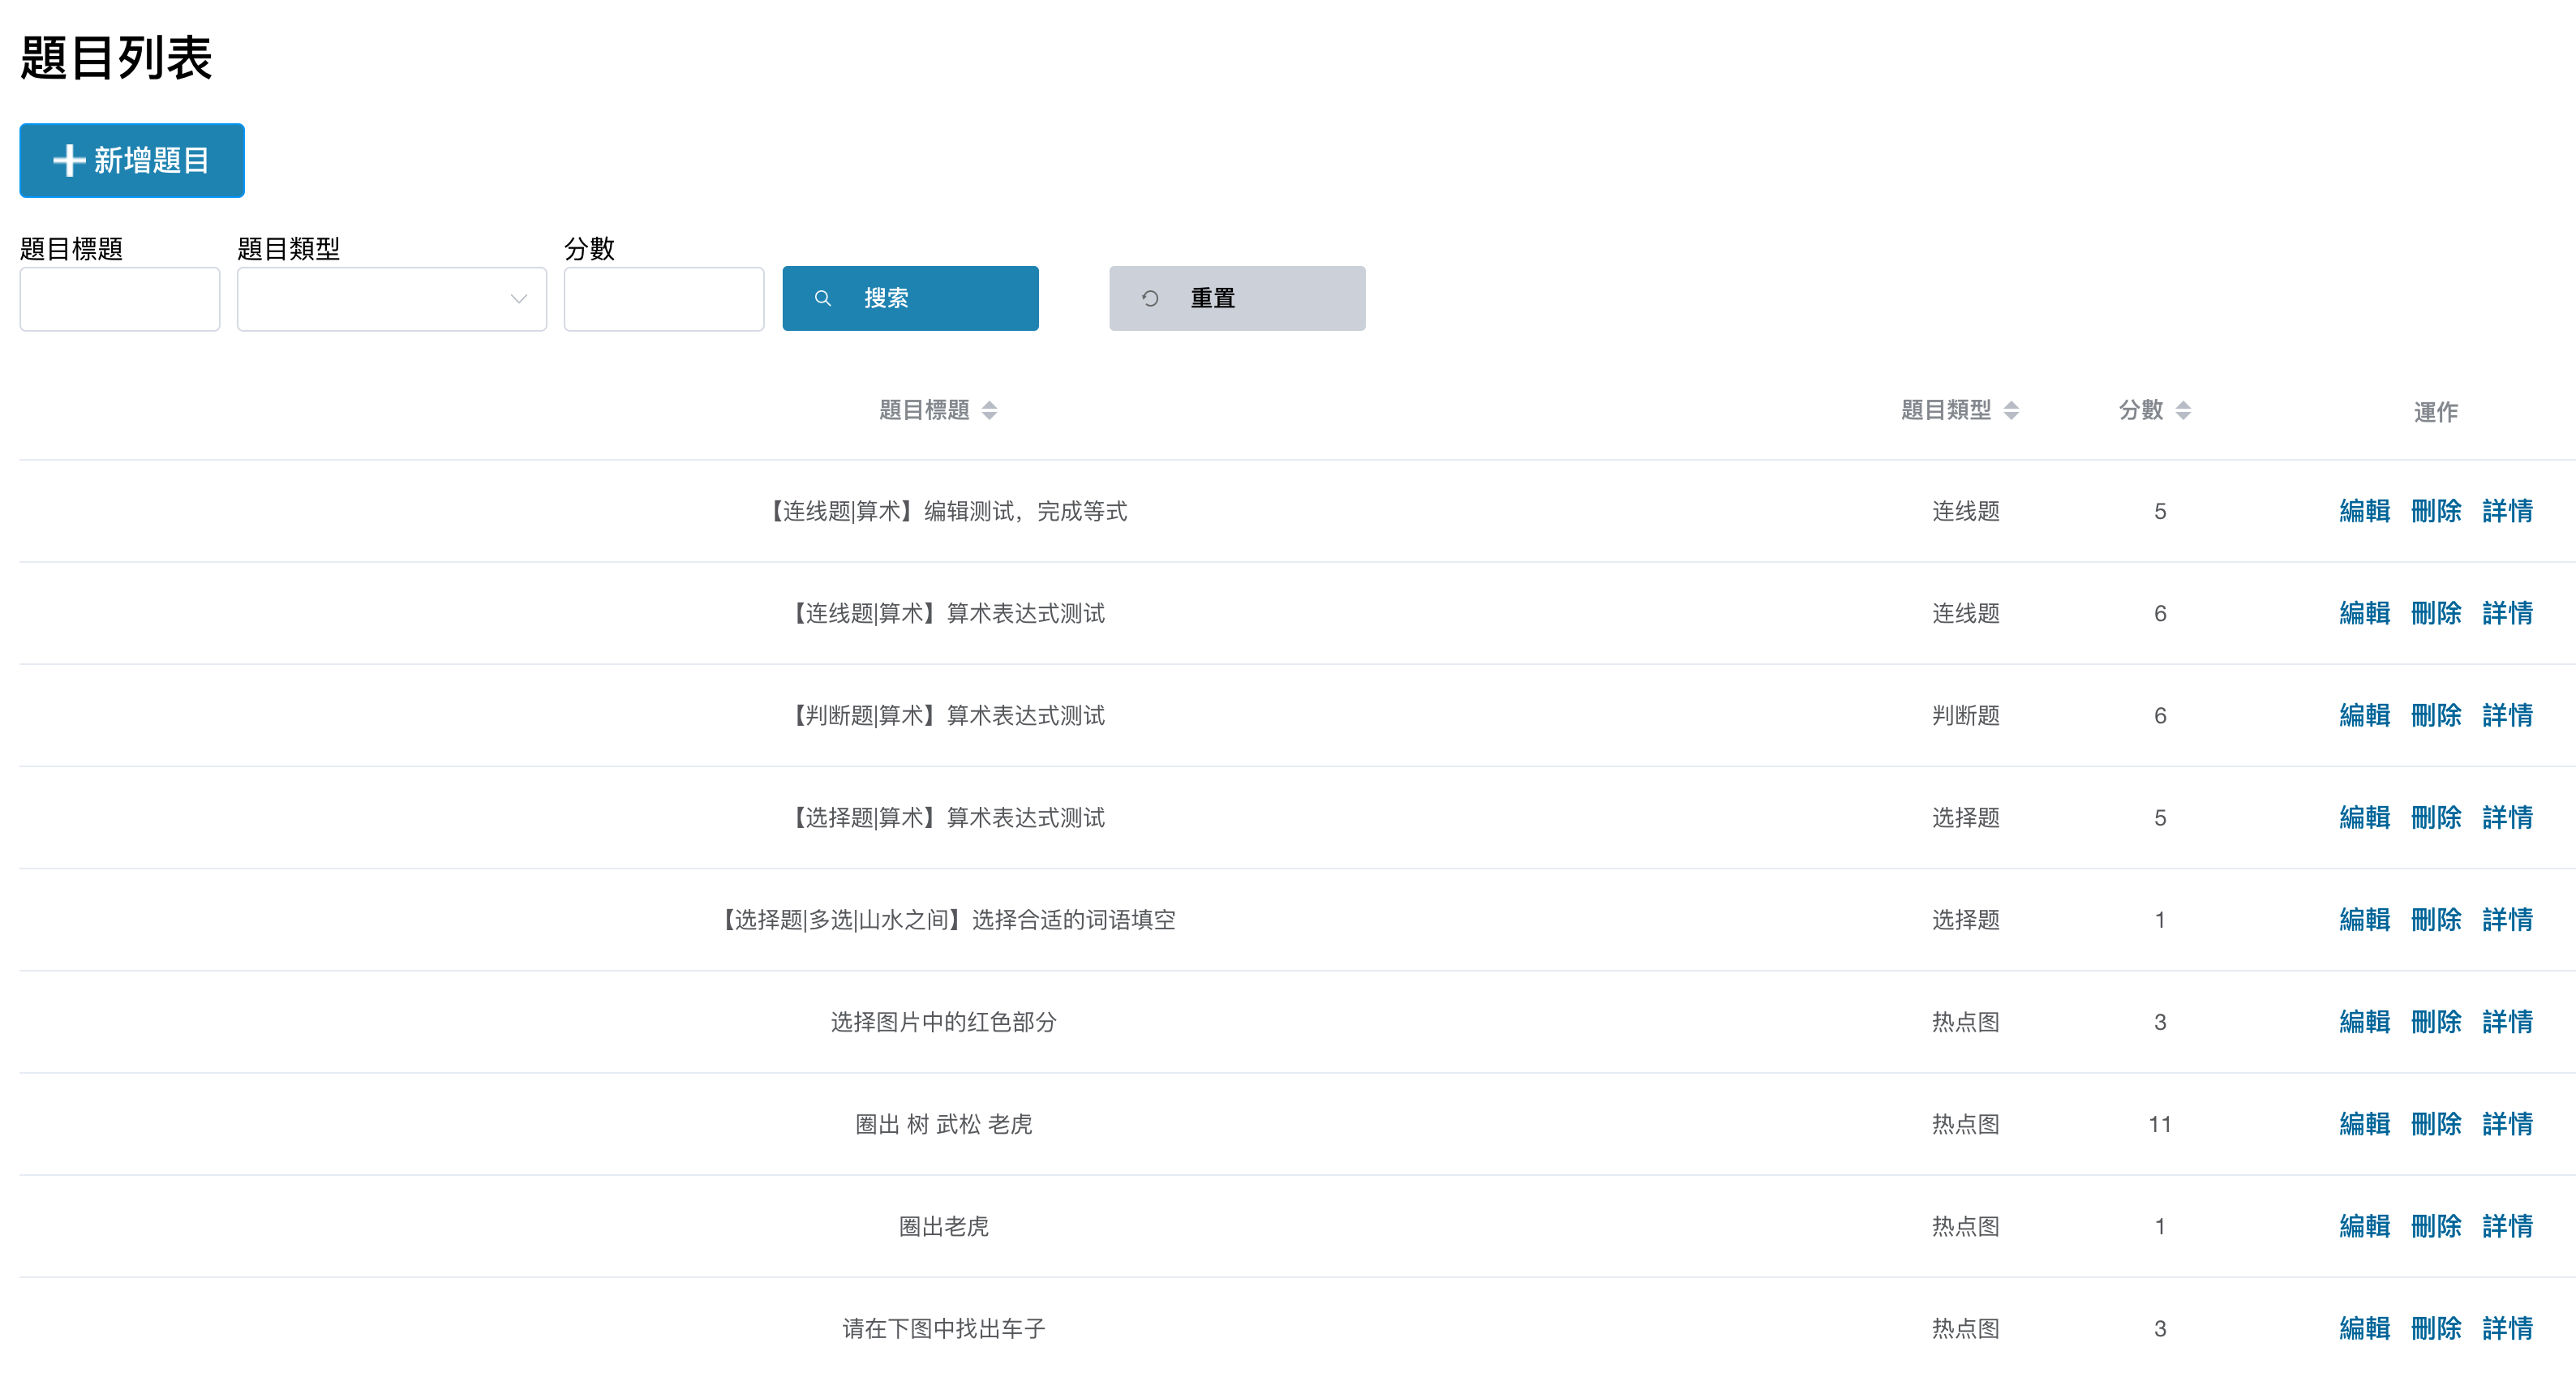Open details for 判断题 算术表达式测试 row
The height and width of the screenshot is (1377, 2576).
click(x=2508, y=715)
